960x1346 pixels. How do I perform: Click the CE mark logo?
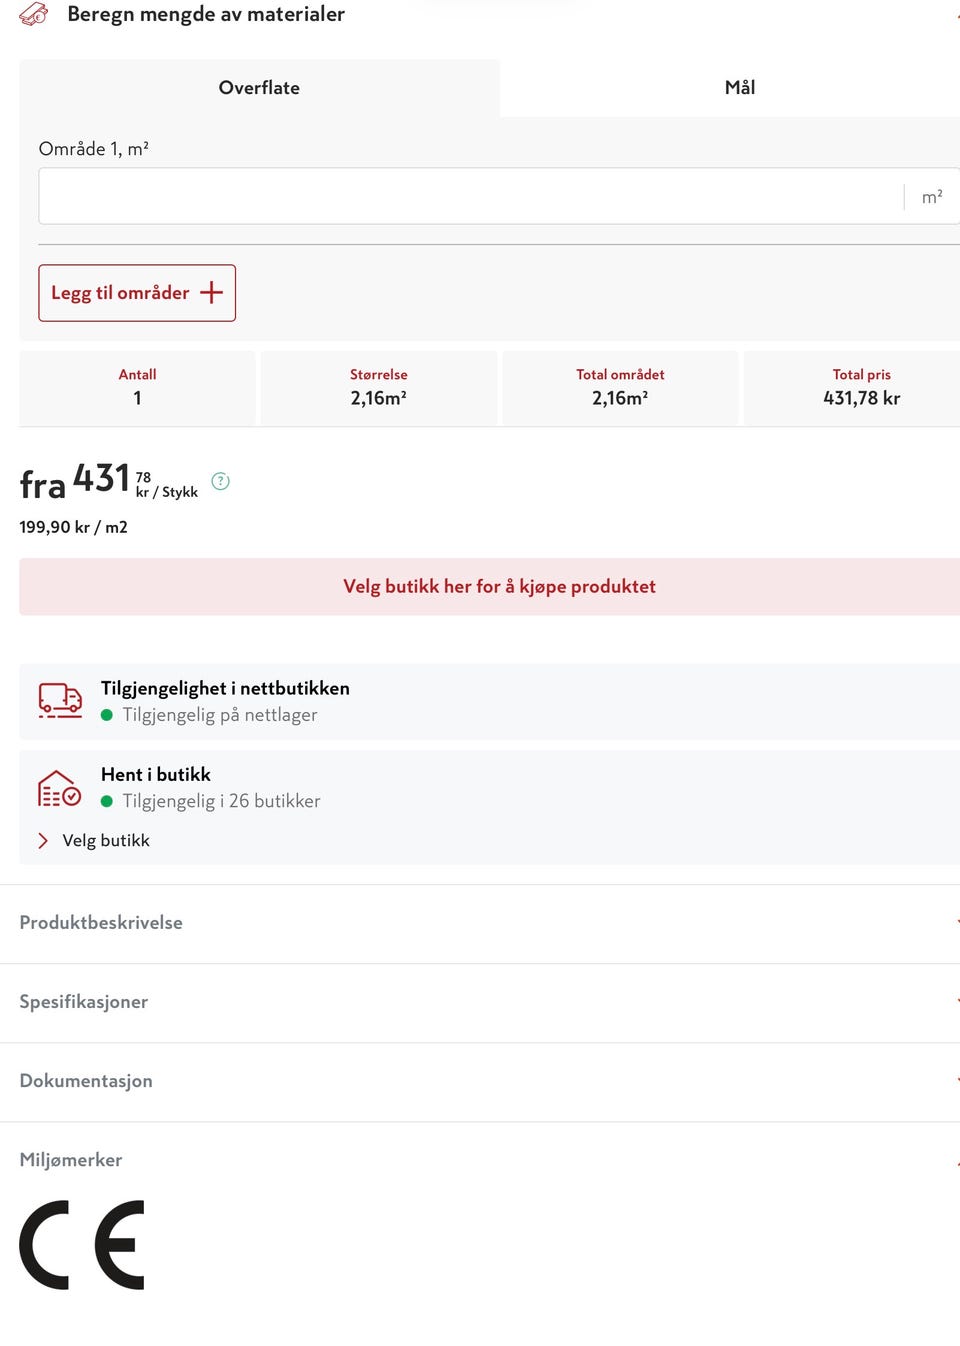82,1245
